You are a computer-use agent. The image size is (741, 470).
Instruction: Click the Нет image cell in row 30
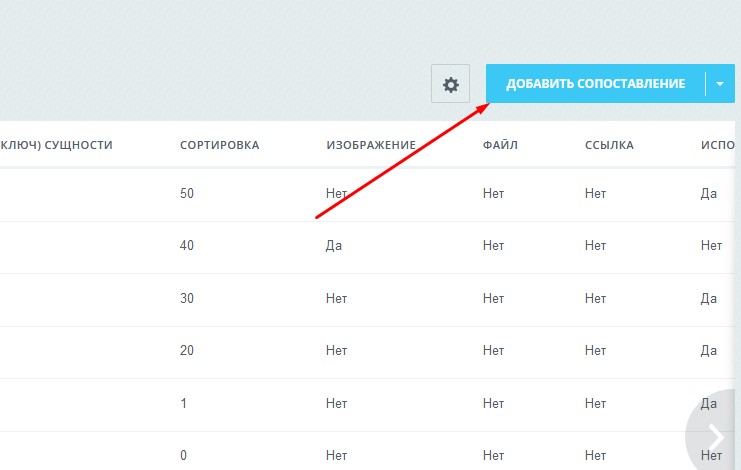[336, 298]
